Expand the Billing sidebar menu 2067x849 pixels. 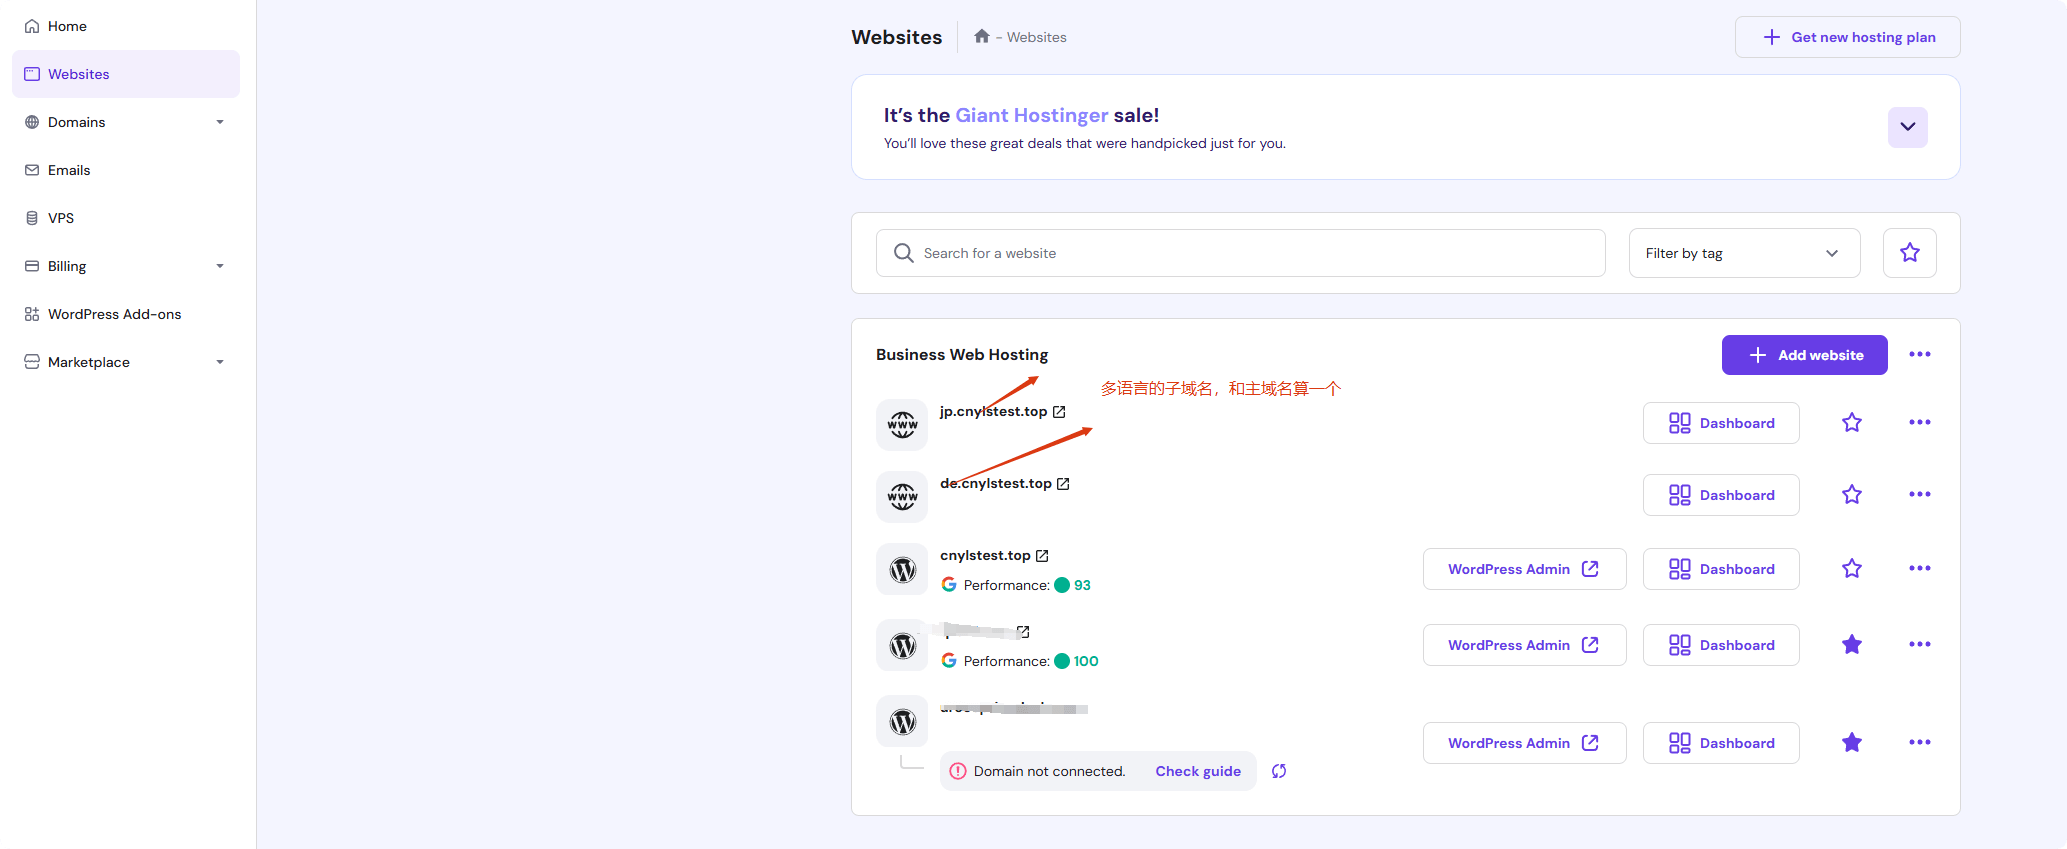(126, 266)
